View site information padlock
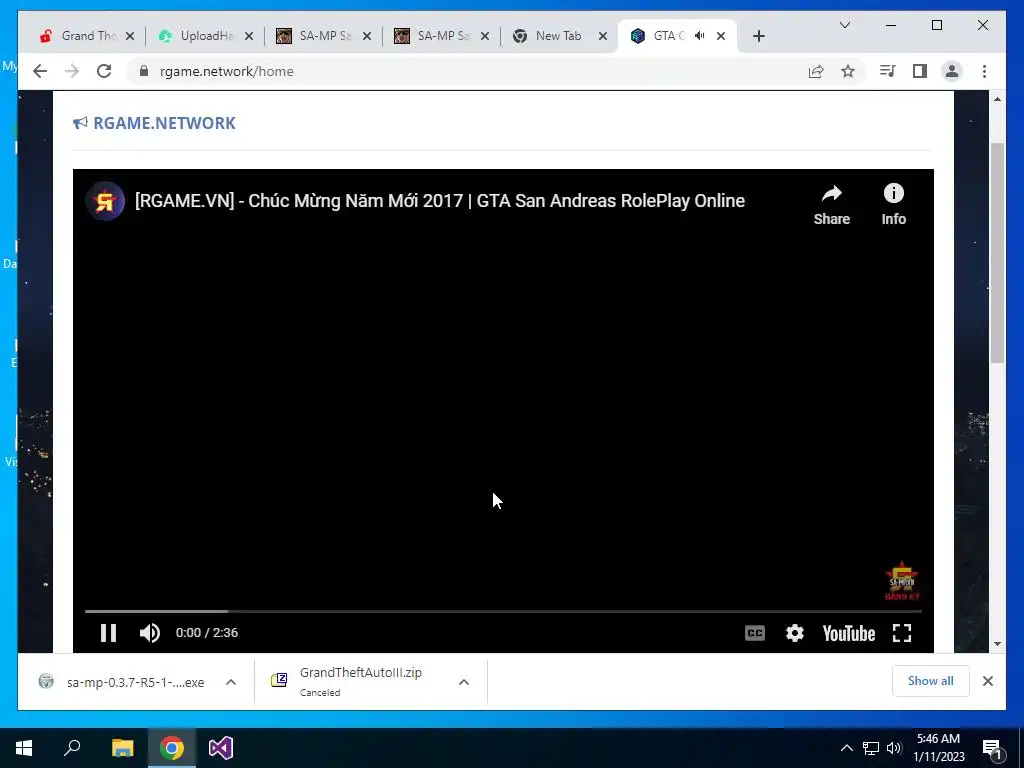This screenshot has height=768, width=1024. pos(144,71)
